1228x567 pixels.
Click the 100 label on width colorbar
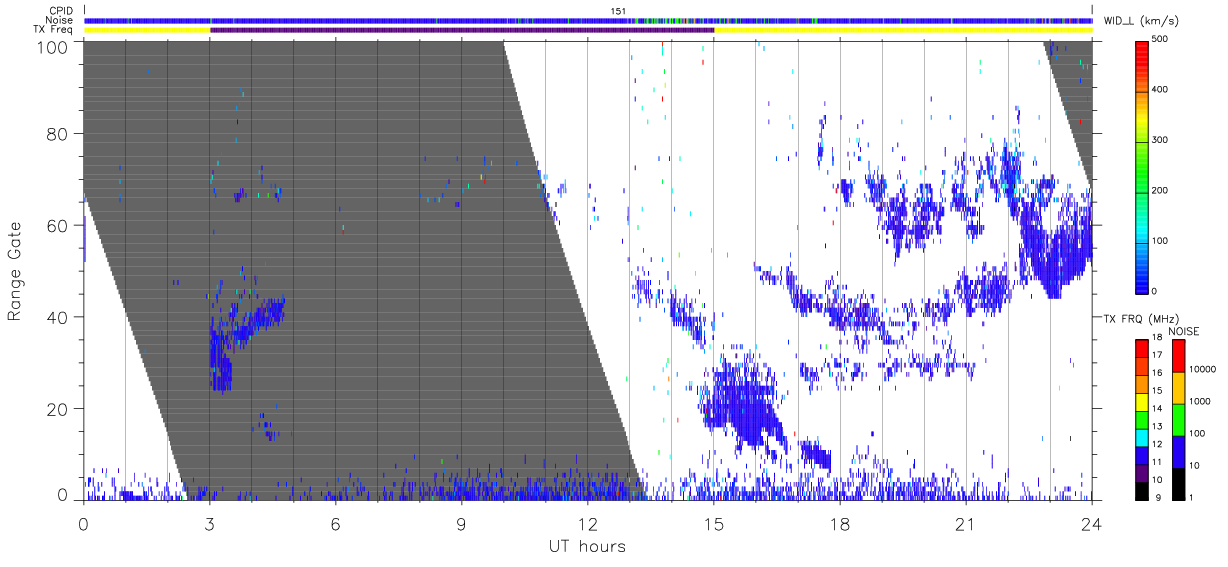pos(1160,240)
